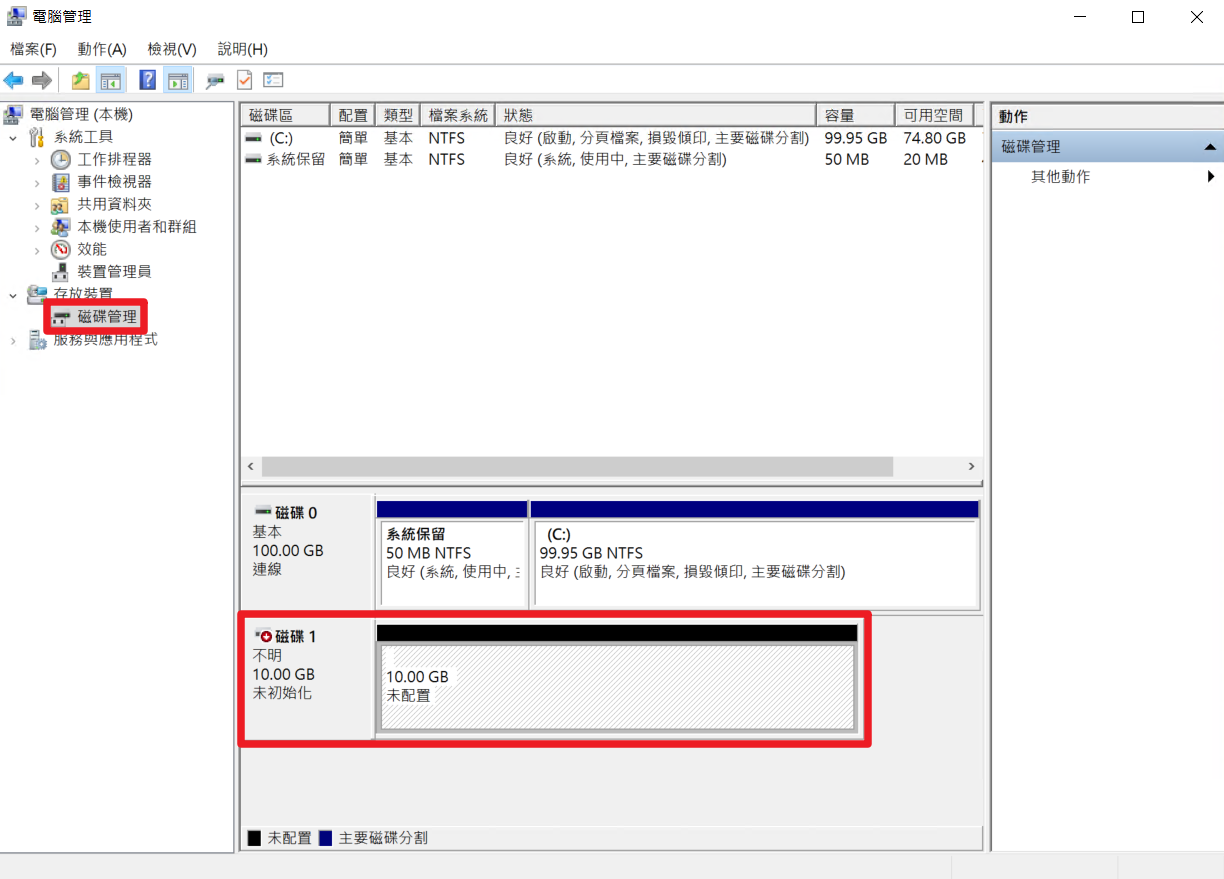The image size is (1224, 879).
Task: Click the drive icon beside (C:) in volume list
Action: point(254,138)
